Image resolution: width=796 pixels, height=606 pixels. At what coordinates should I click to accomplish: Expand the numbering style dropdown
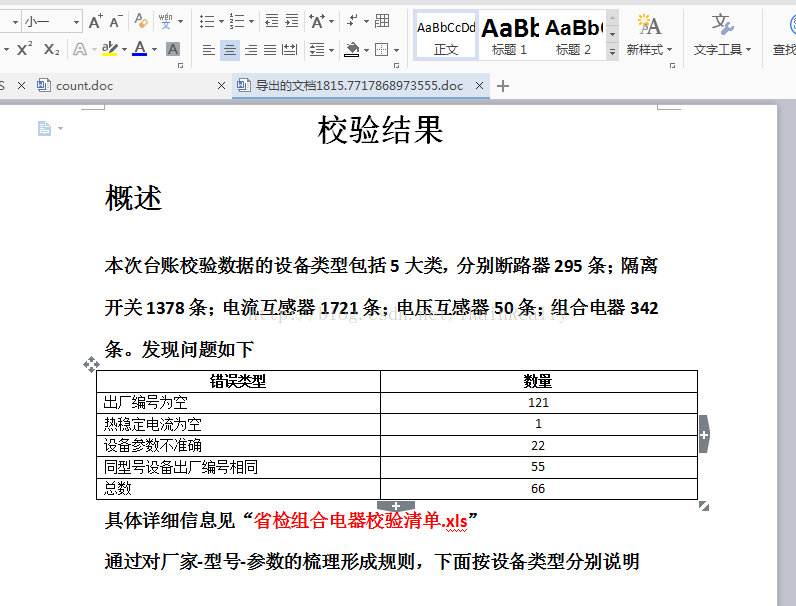(251, 22)
